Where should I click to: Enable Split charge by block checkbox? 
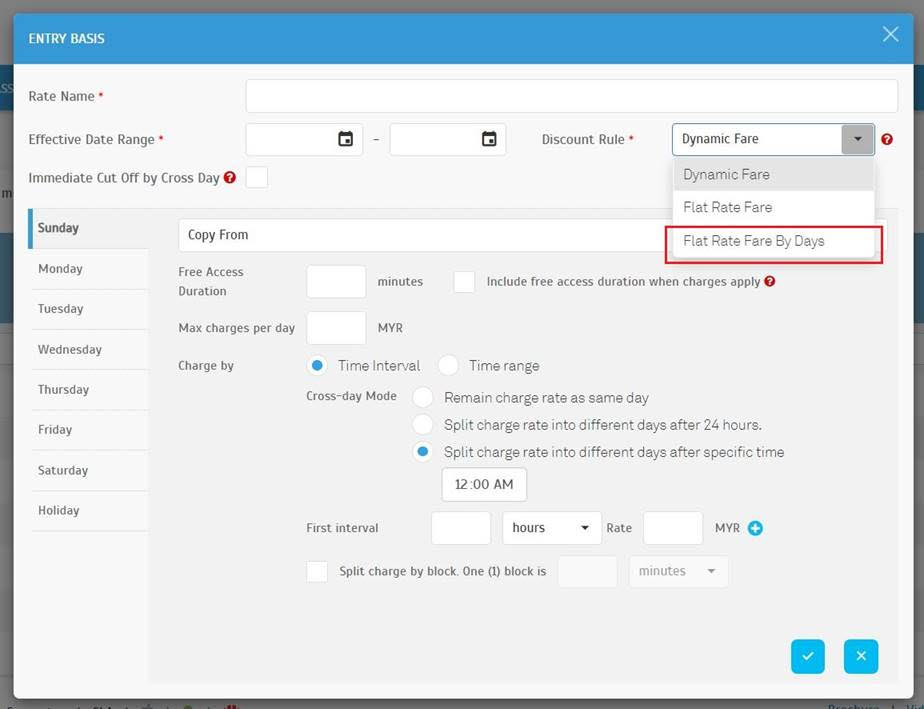coord(317,571)
